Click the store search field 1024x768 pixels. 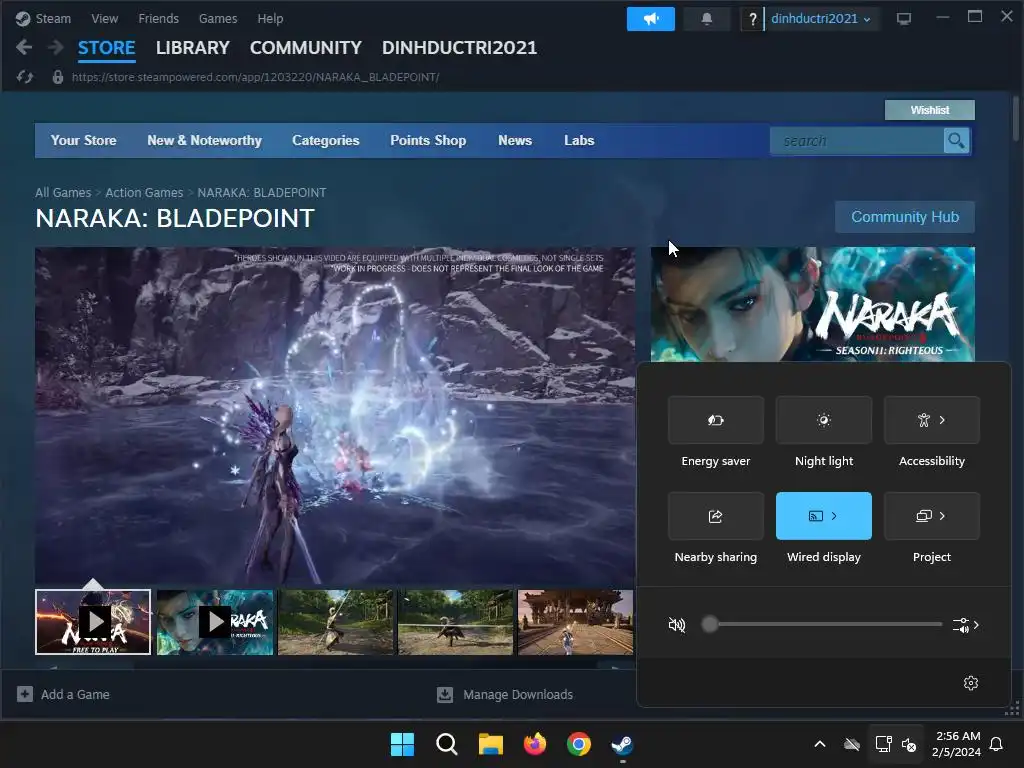click(x=857, y=140)
